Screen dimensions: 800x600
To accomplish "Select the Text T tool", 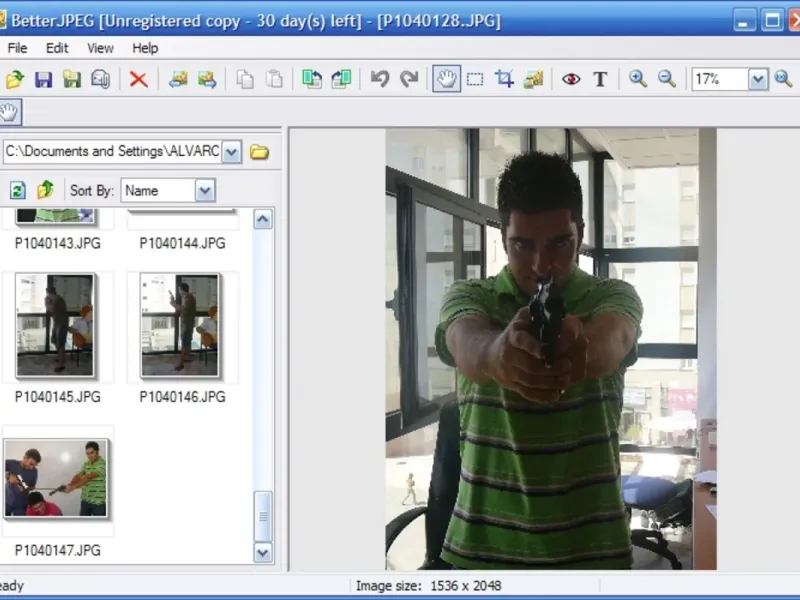I will [600, 79].
